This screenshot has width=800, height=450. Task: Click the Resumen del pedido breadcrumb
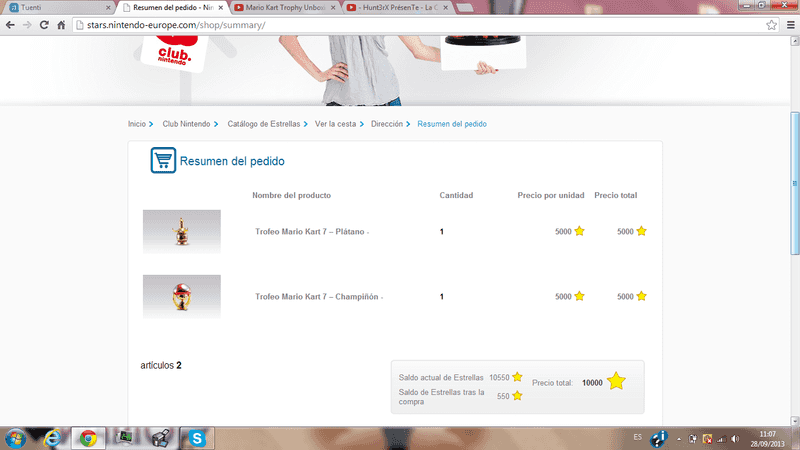click(x=452, y=124)
